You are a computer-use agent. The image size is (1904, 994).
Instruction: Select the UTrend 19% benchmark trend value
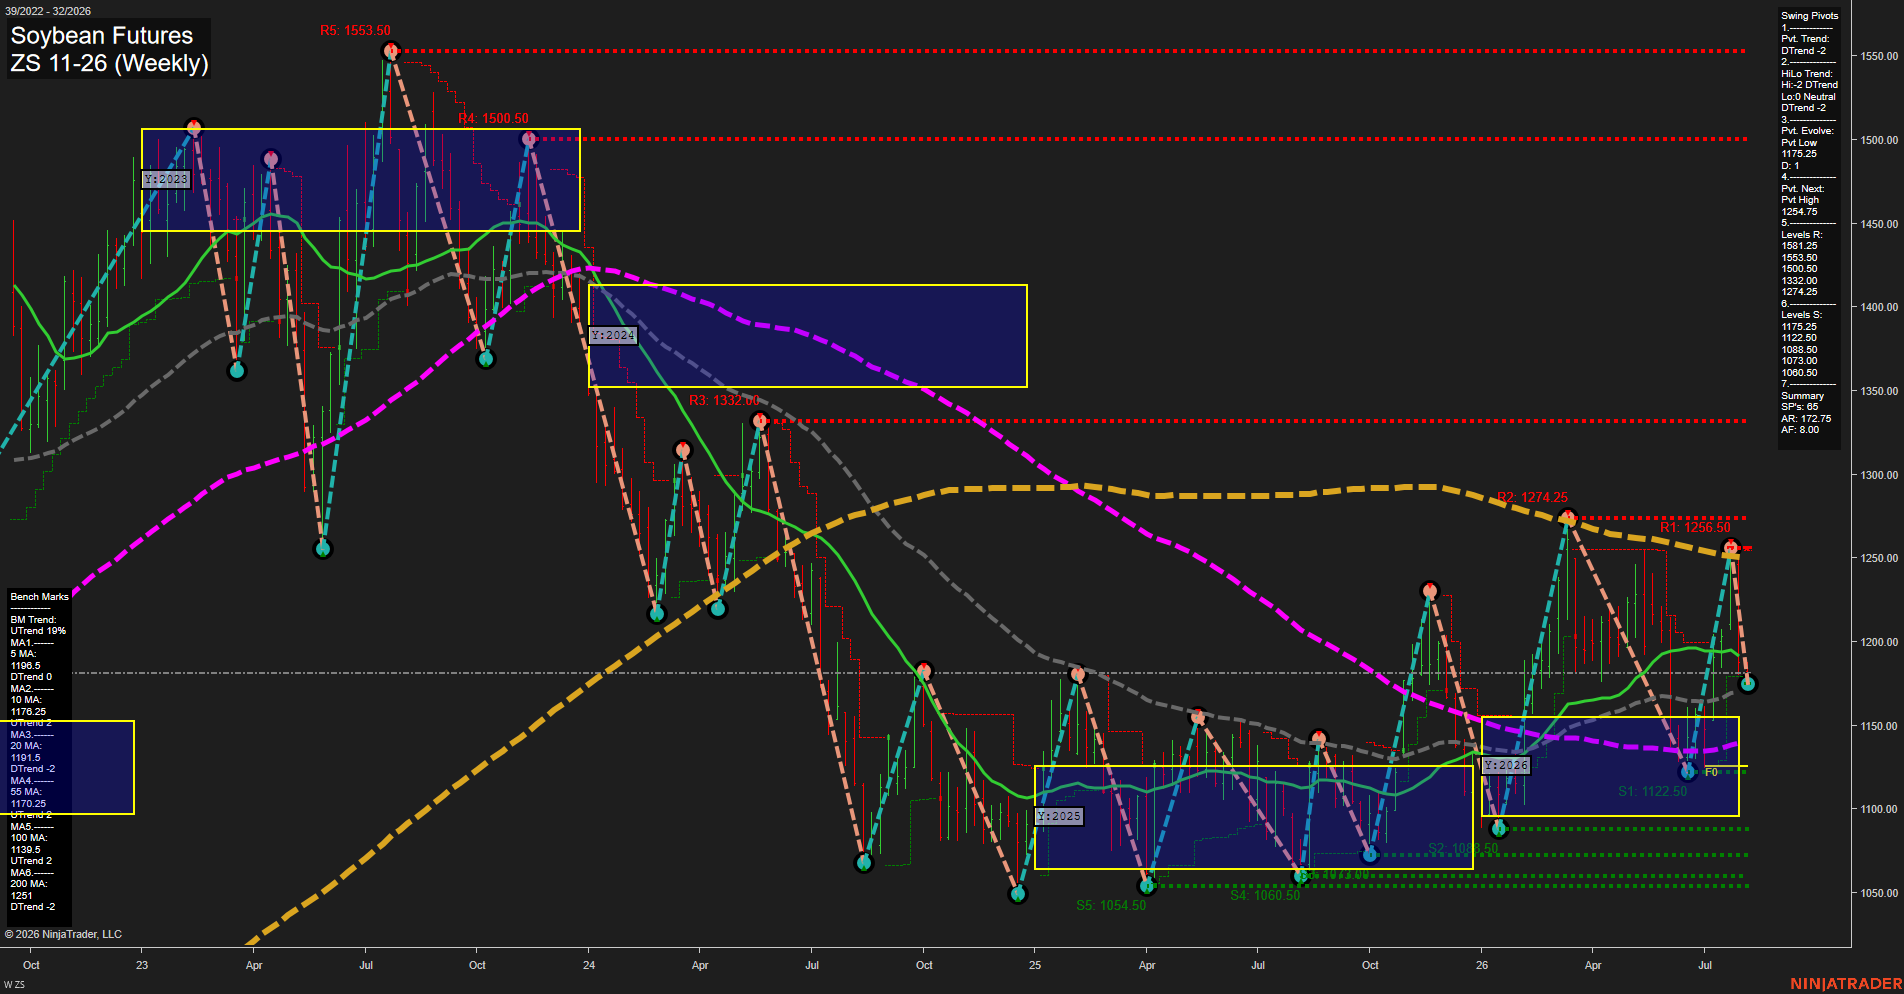[x=38, y=631]
